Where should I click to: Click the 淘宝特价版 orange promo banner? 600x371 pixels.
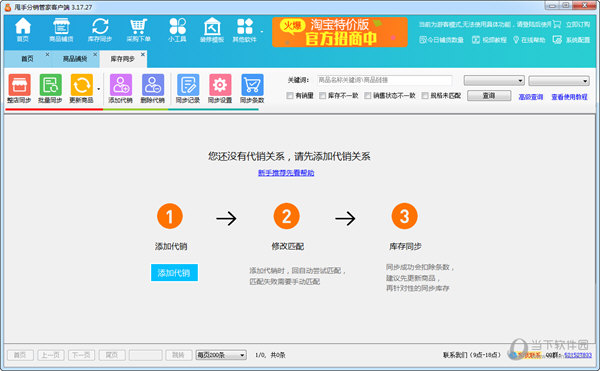[340, 32]
